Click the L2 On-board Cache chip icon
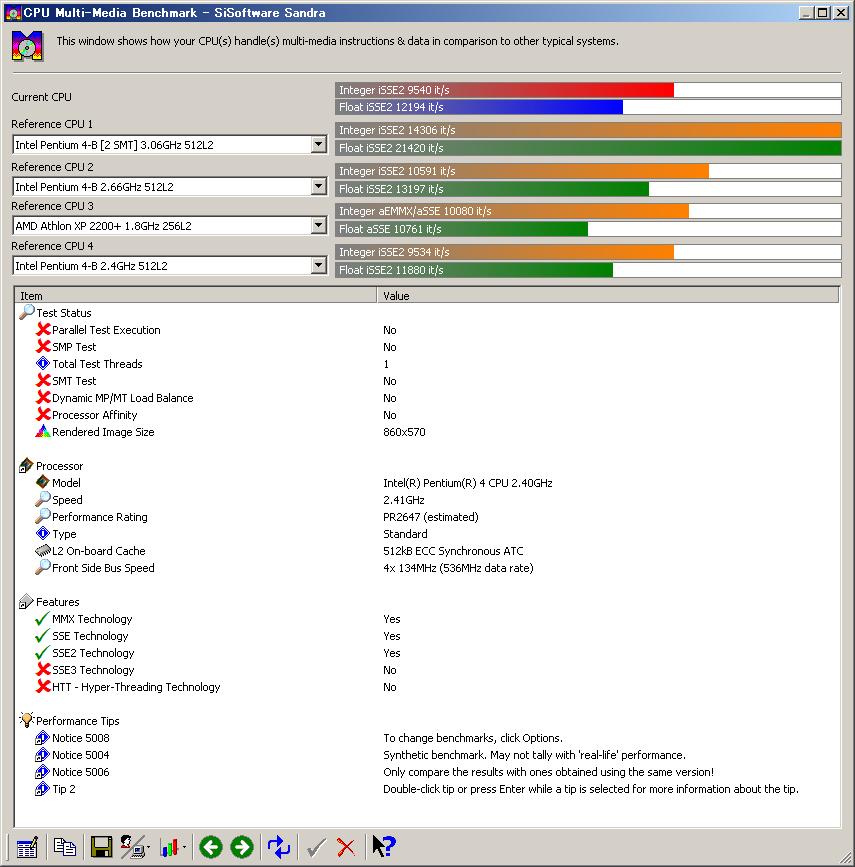 point(43,551)
